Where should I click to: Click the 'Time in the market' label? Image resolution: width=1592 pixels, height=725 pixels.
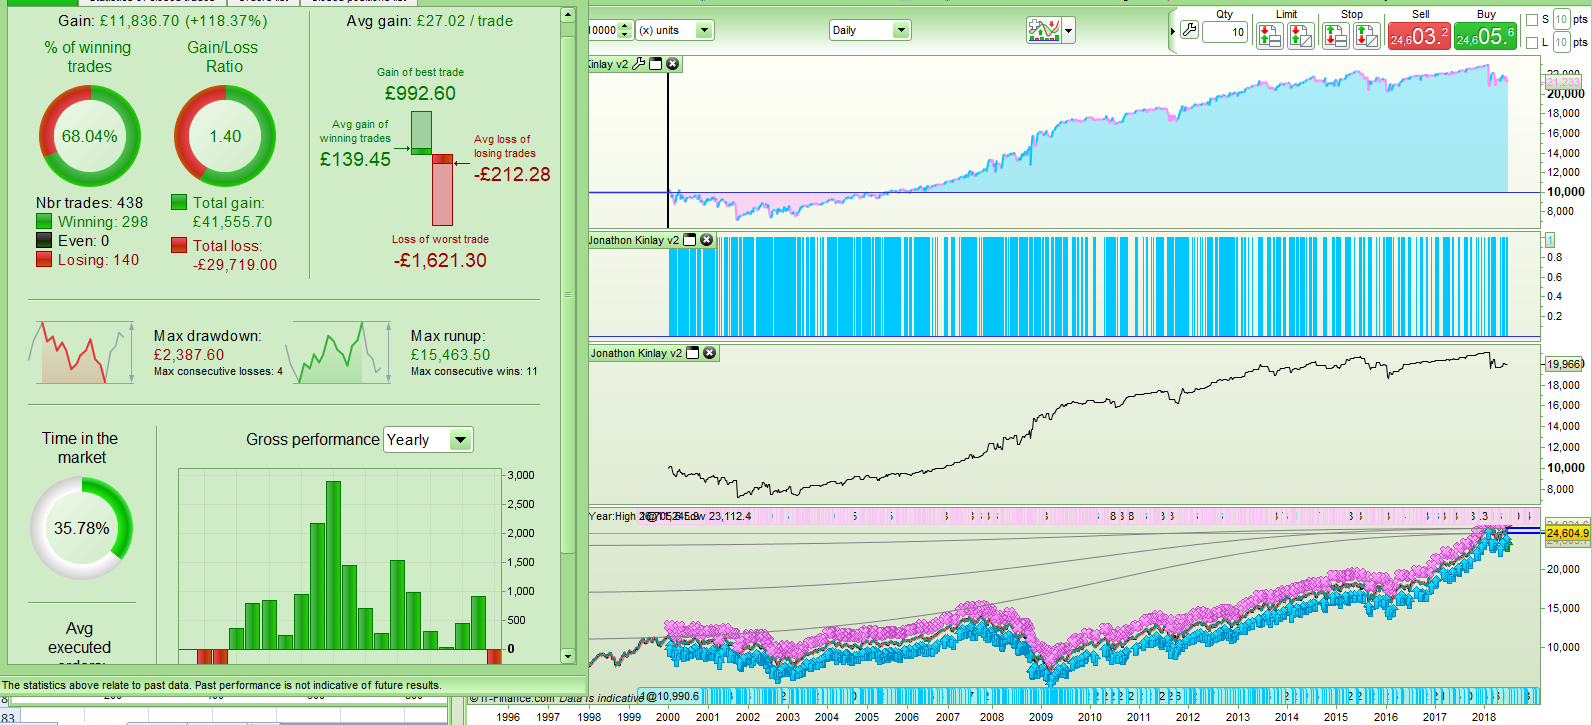(80, 448)
